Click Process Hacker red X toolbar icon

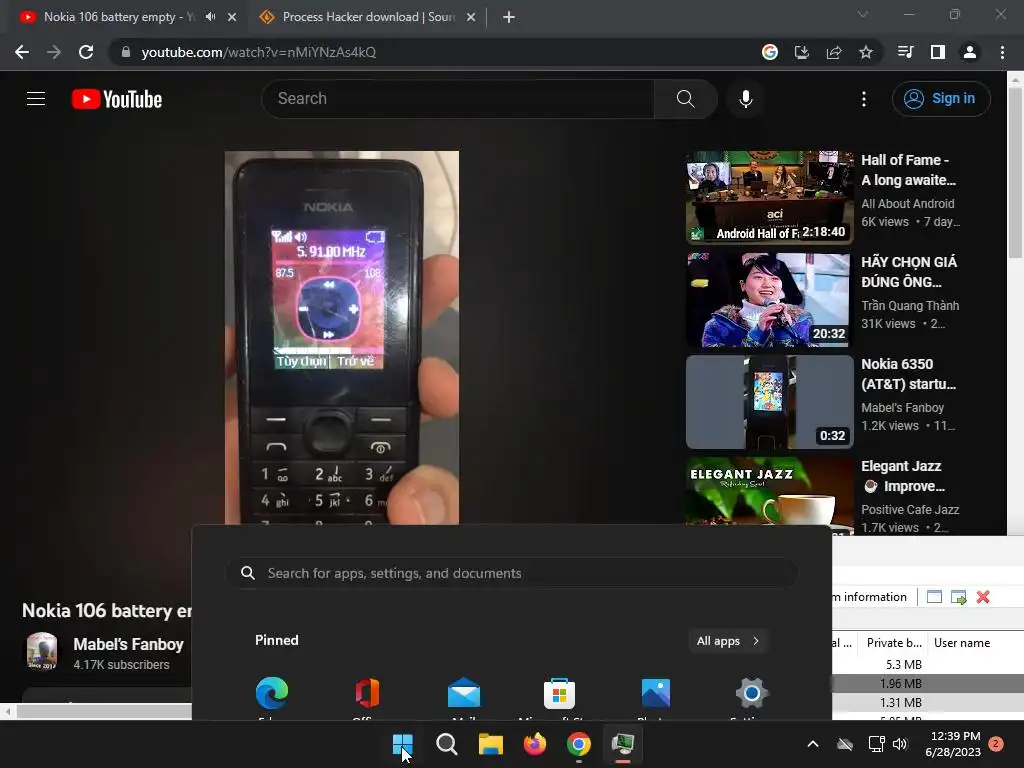point(983,597)
